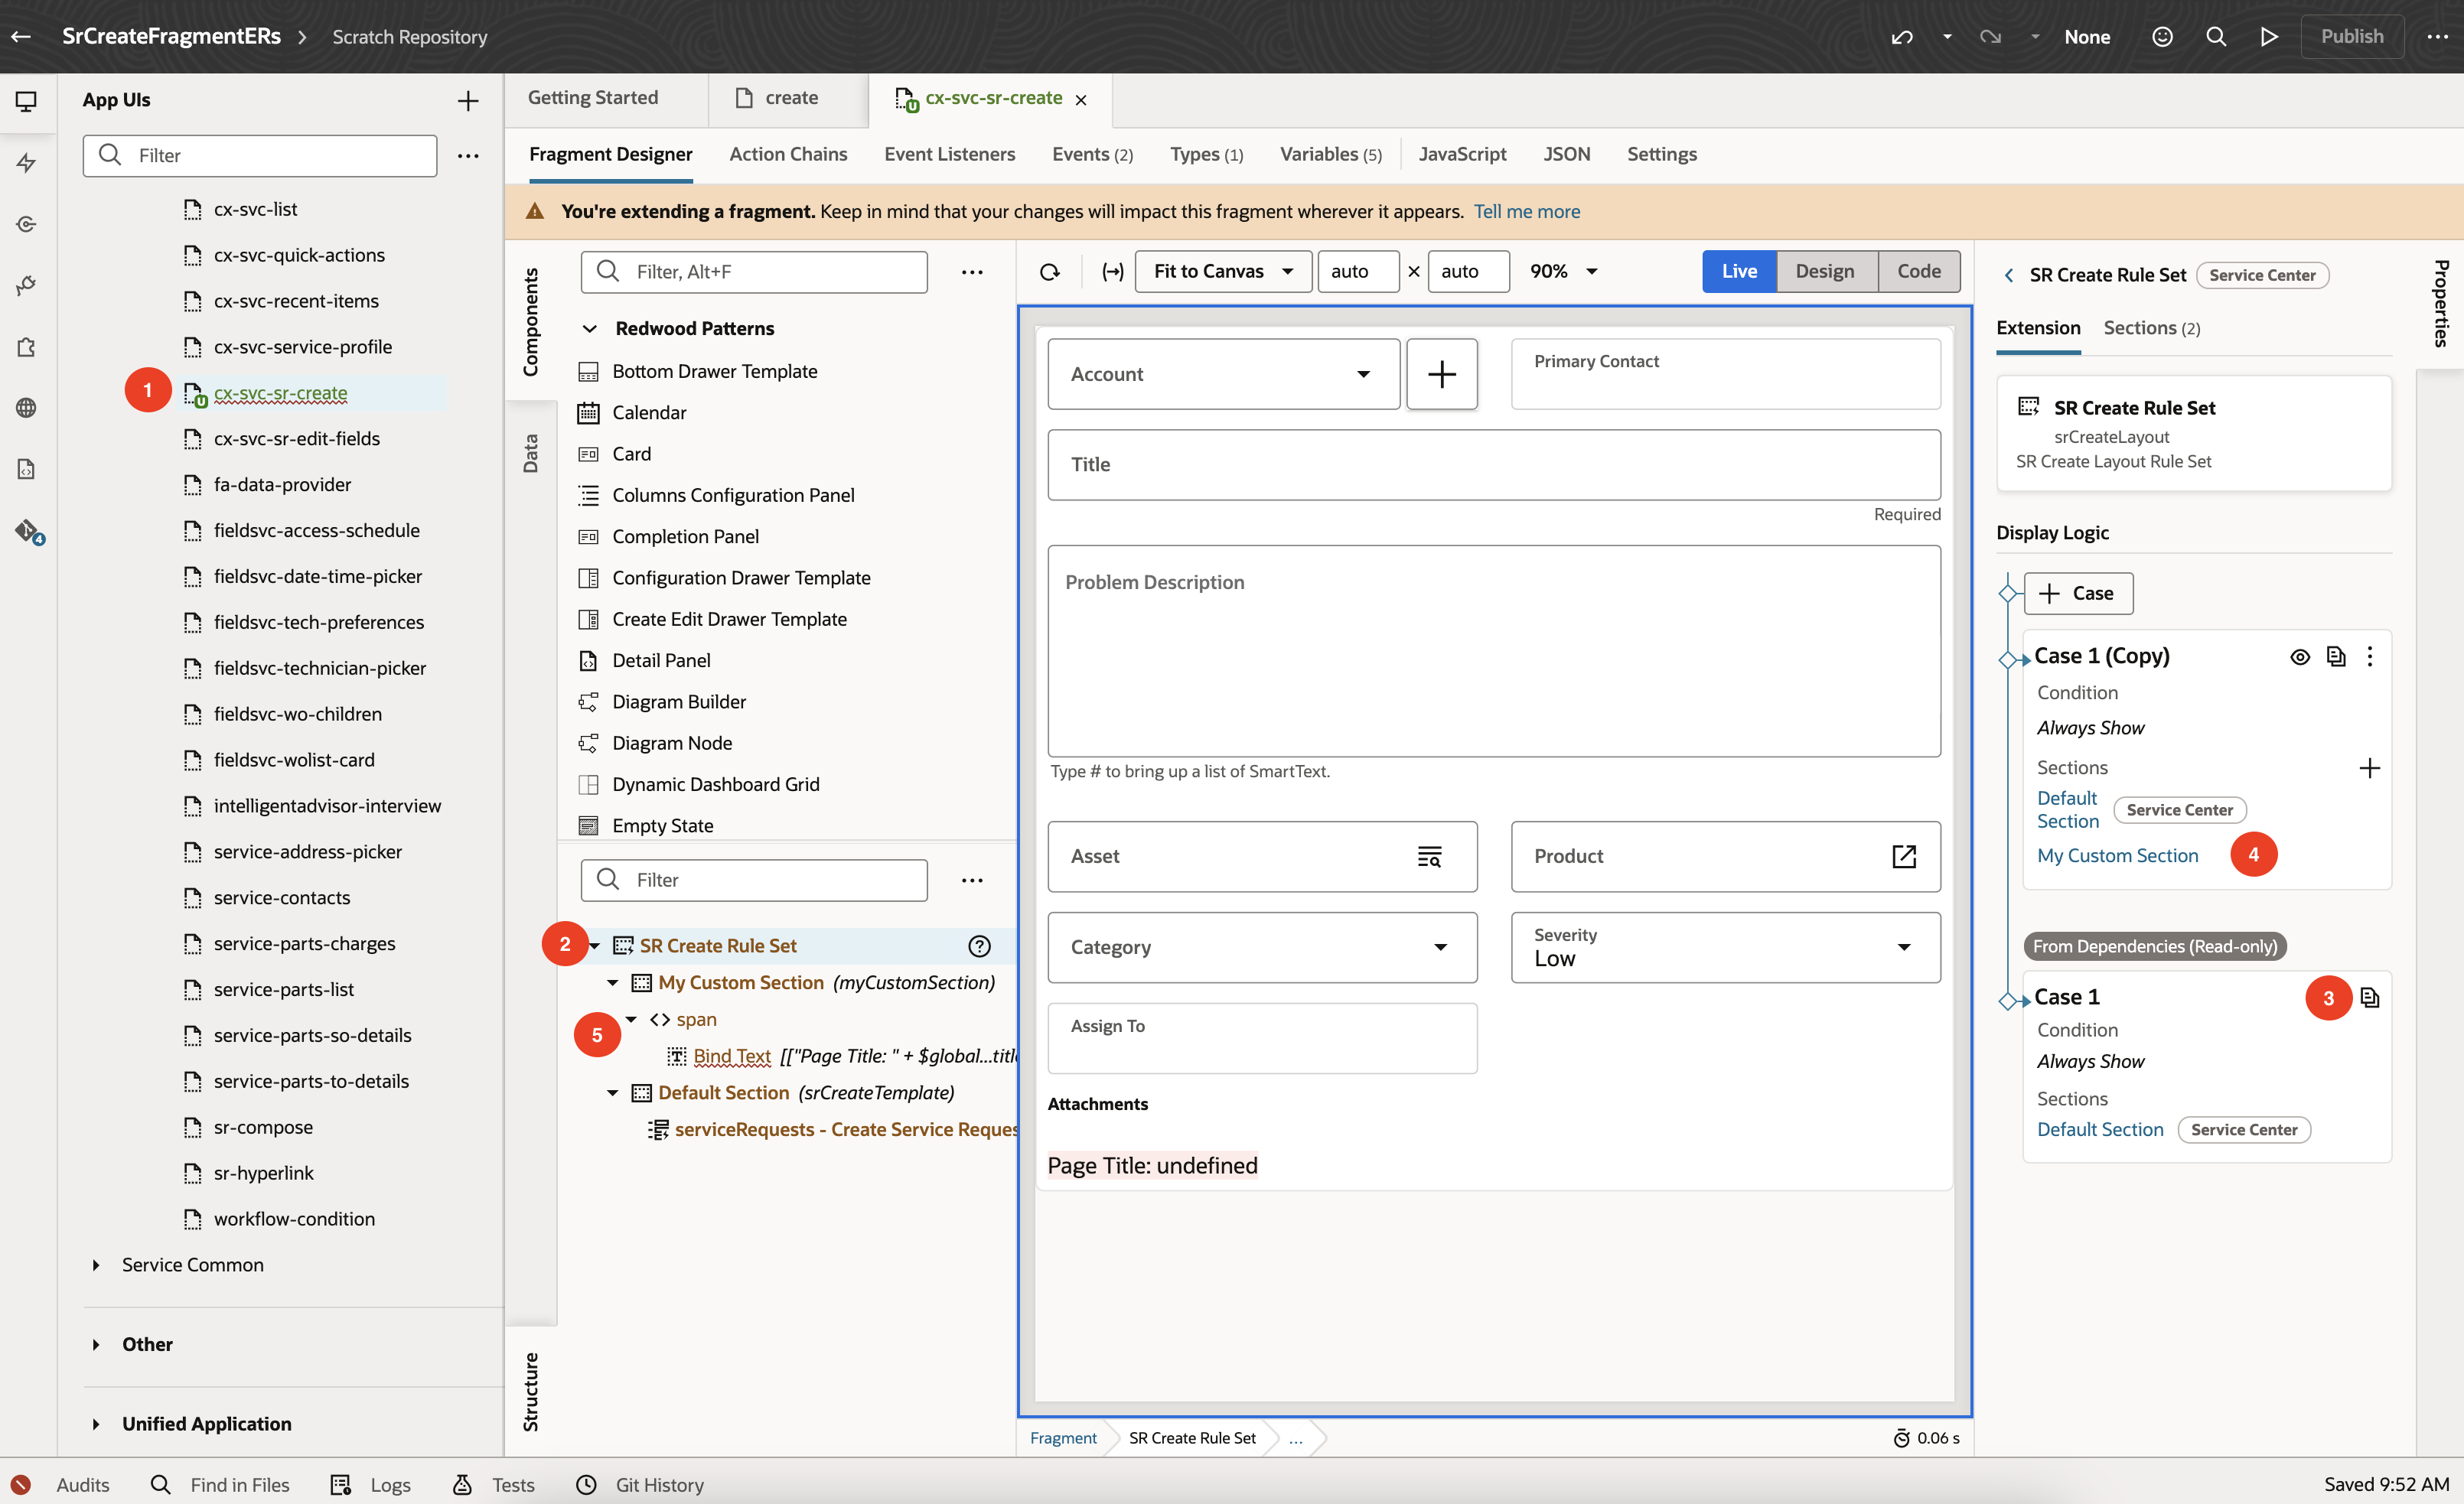Duplicate Case 1 (Copy) using copy icon
Screen dimensions: 2464x1504
click(2335, 657)
